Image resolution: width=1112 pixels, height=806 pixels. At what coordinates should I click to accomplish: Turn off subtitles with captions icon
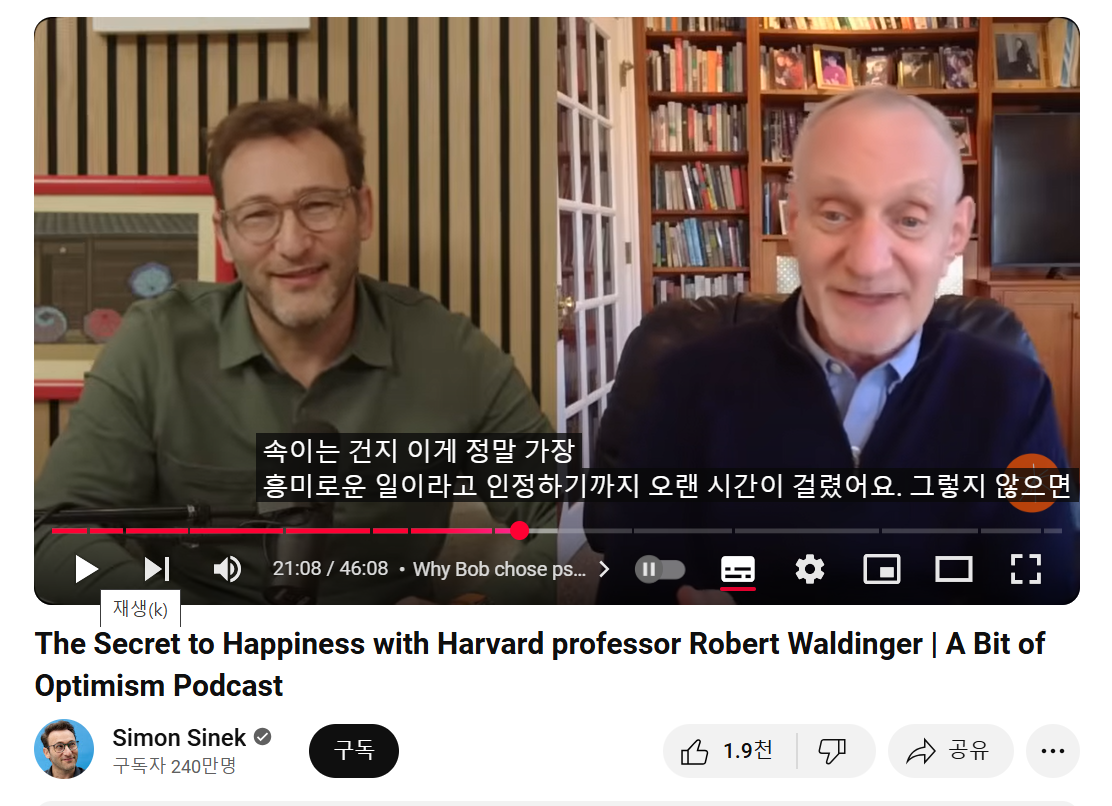(x=738, y=569)
